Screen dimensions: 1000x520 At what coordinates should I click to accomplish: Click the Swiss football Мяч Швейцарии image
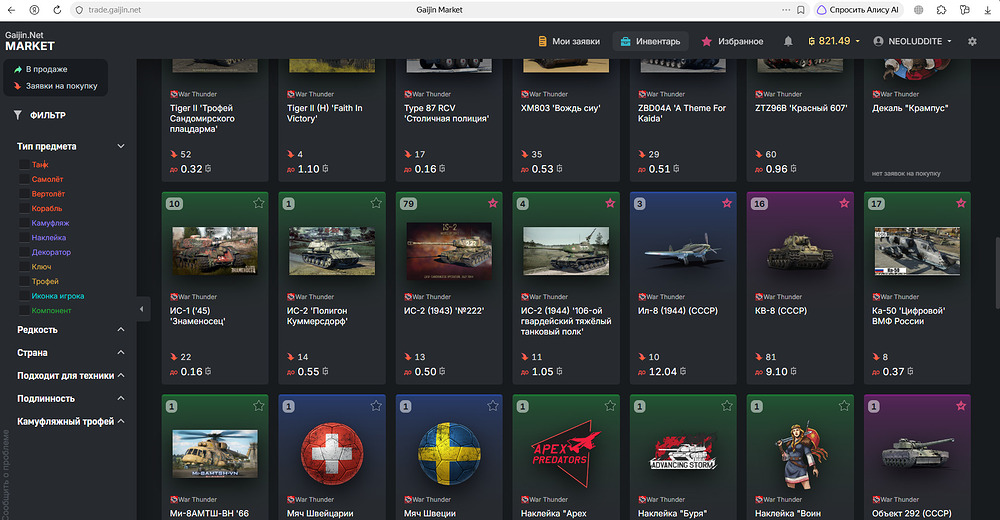coord(332,454)
